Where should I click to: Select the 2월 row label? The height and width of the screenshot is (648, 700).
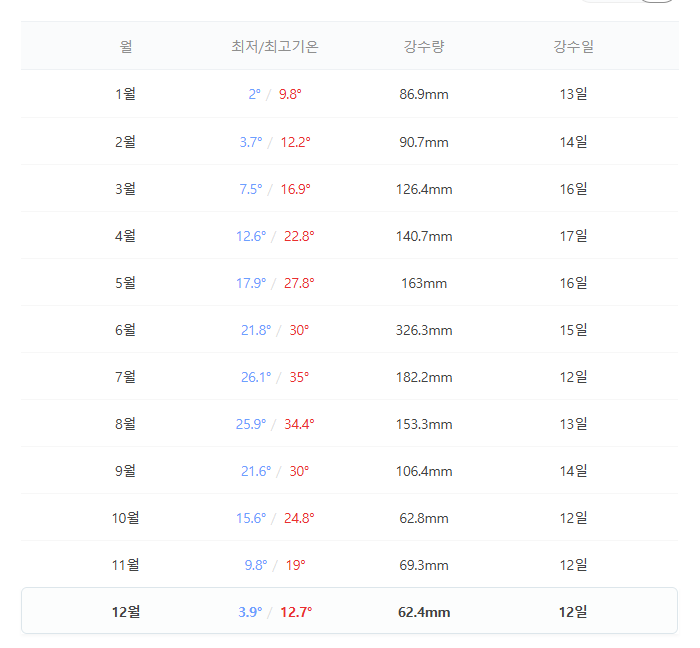[125, 142]
